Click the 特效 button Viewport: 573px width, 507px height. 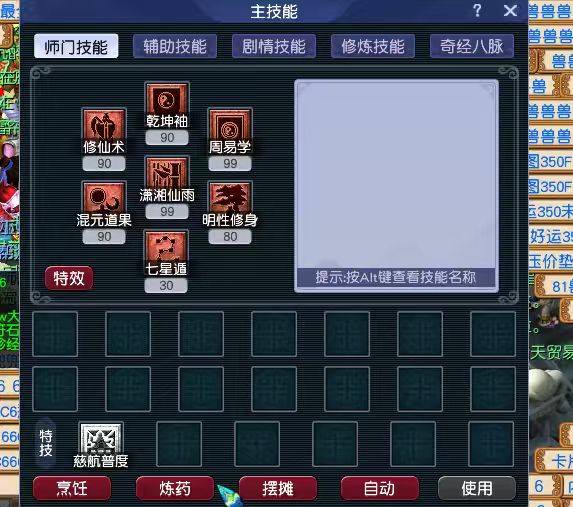point(69,278)
